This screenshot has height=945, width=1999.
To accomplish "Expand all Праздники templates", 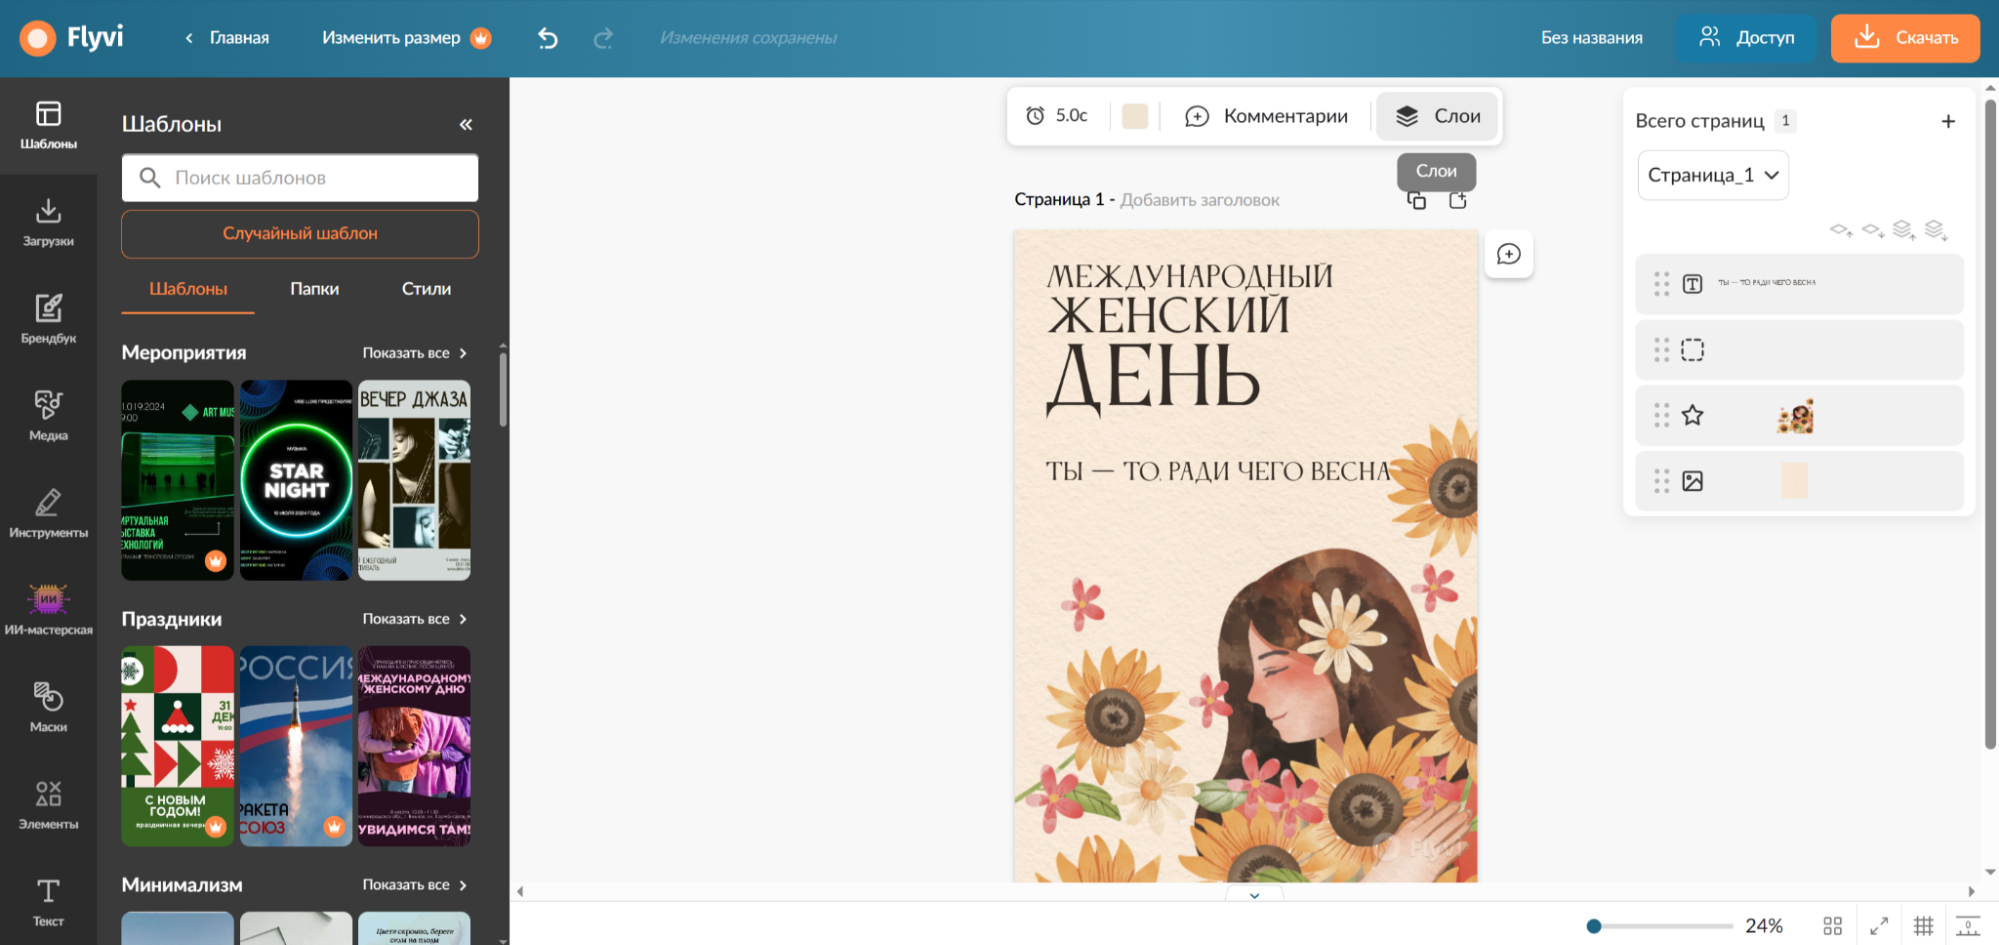I will coord(414,619).
